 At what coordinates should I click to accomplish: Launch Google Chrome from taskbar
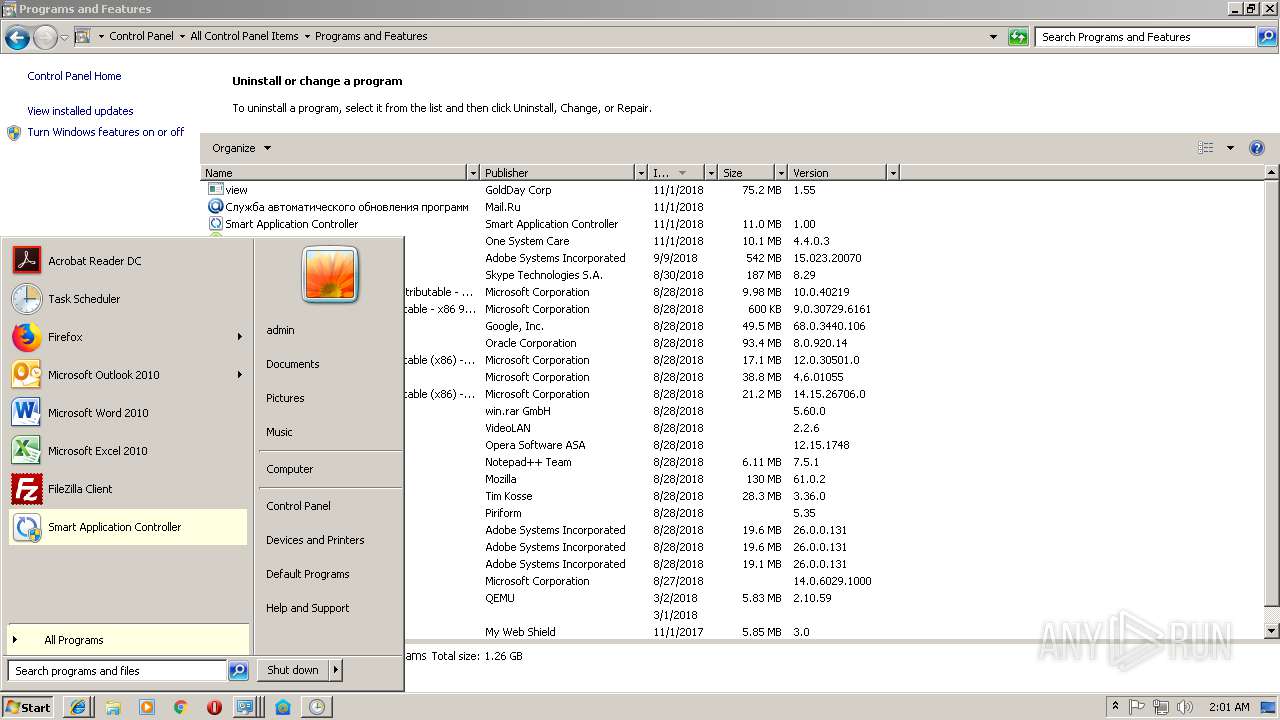click(x=180, y=707)
